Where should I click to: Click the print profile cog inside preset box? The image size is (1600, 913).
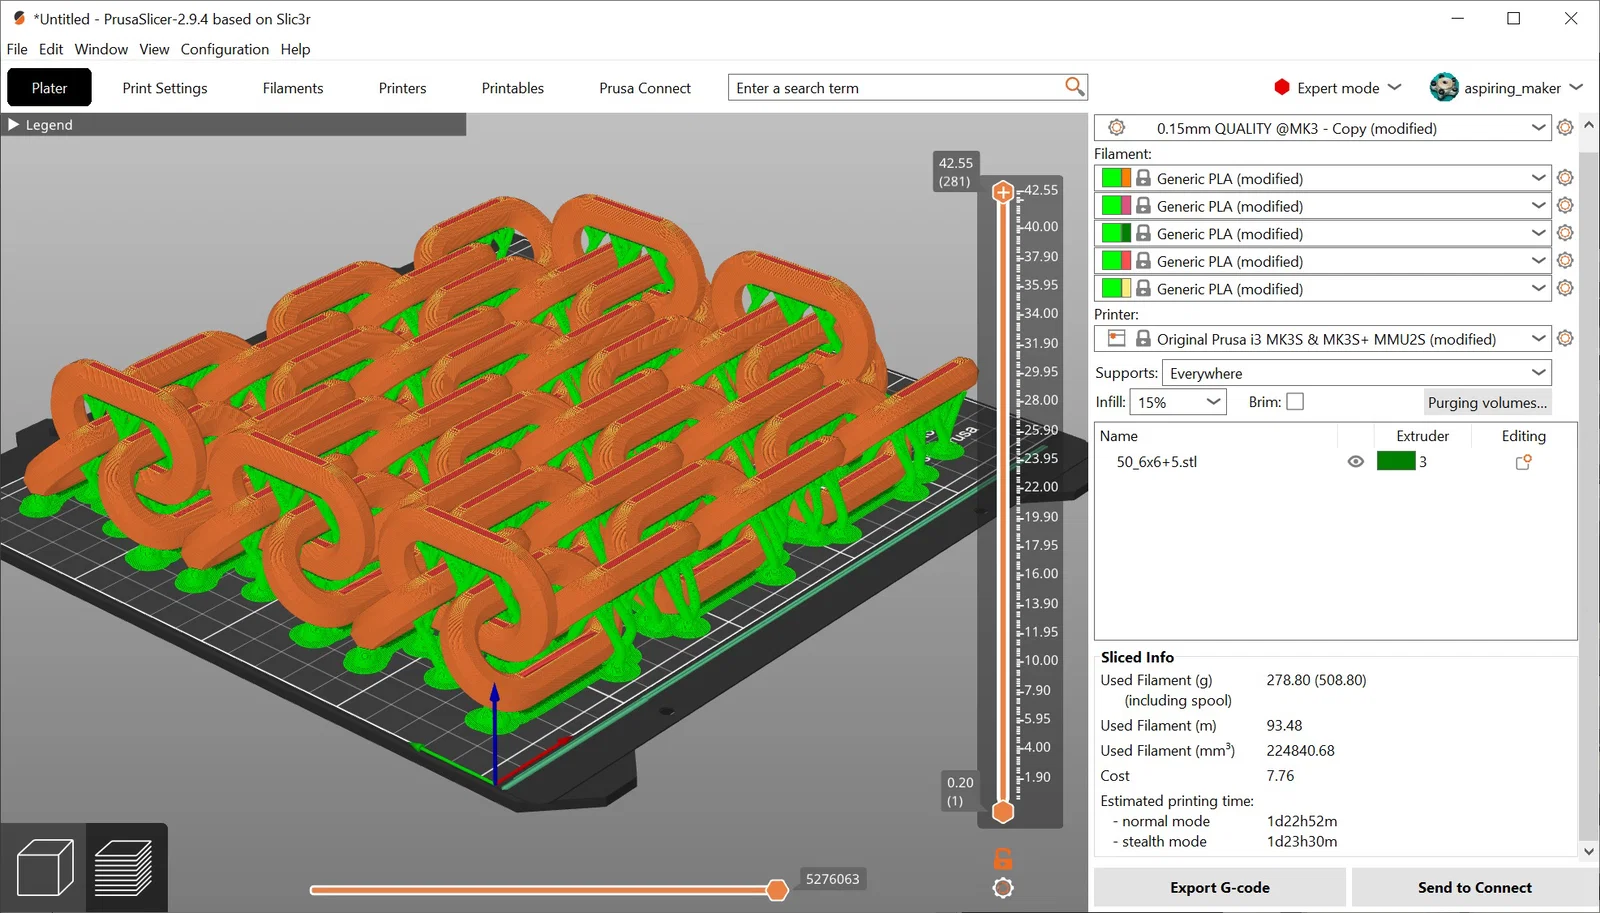click(1117, 128)
